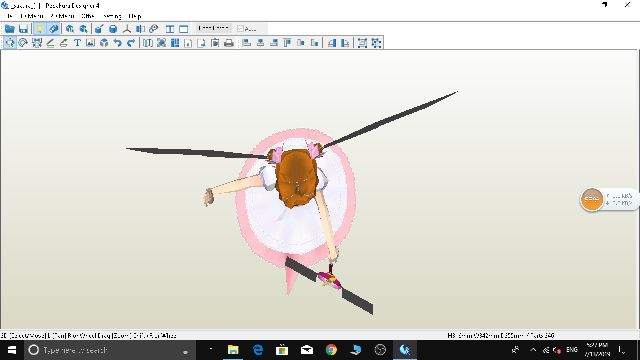Click the taskbar search box
This screenshot has height=360, width=640.
(x=109, y=350)
